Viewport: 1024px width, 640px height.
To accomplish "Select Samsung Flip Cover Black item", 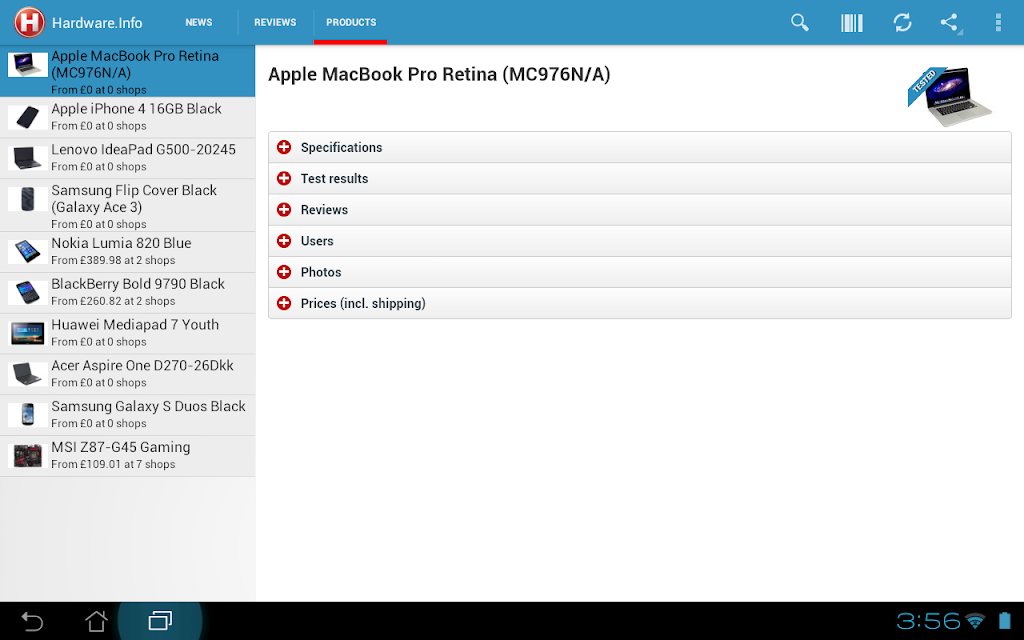I will click(127, 206).
